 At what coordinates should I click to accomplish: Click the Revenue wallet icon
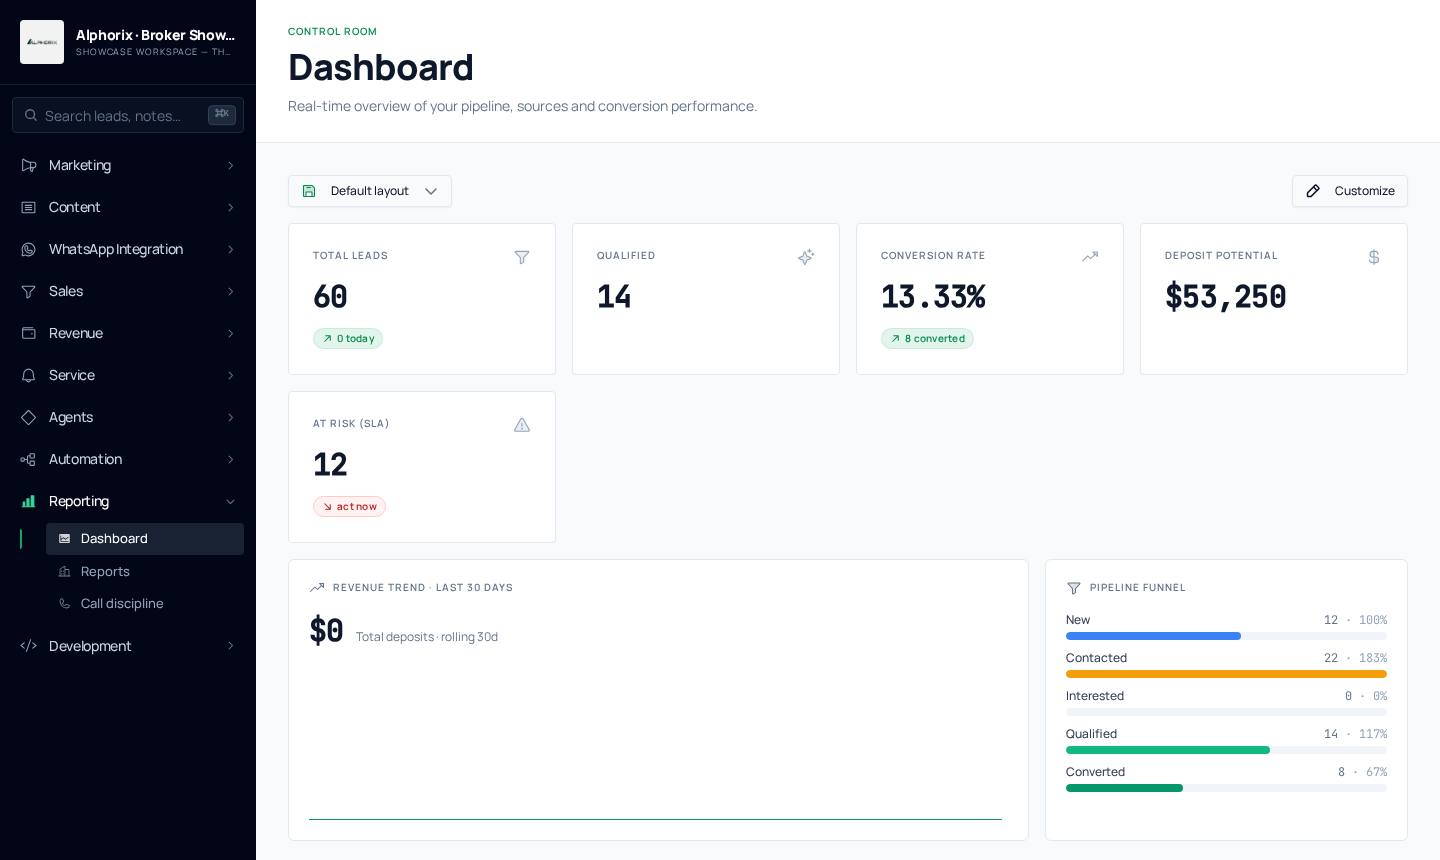[x=29, y=333]
